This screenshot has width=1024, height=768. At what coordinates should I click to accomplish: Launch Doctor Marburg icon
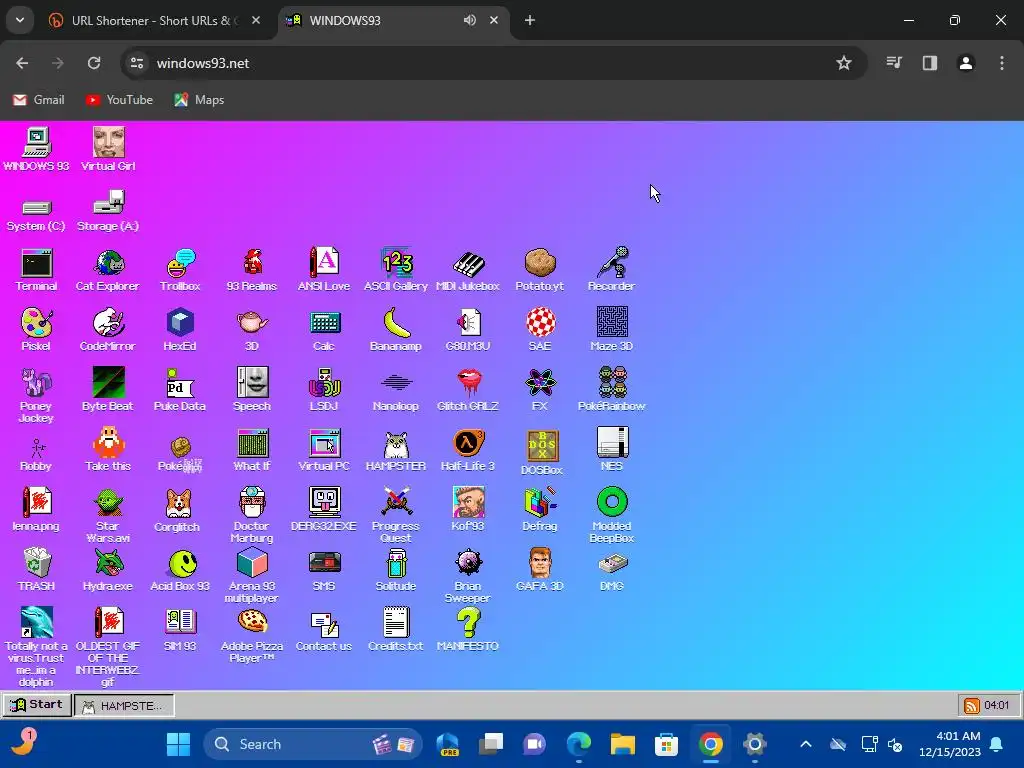point(252,515)
